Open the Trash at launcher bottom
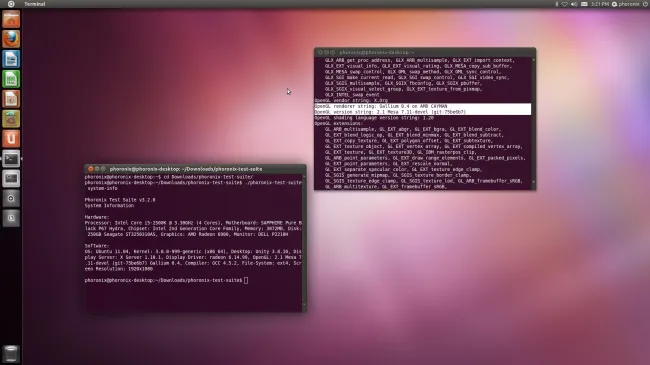Screen dimensions: 650x365 click(11, 354)
